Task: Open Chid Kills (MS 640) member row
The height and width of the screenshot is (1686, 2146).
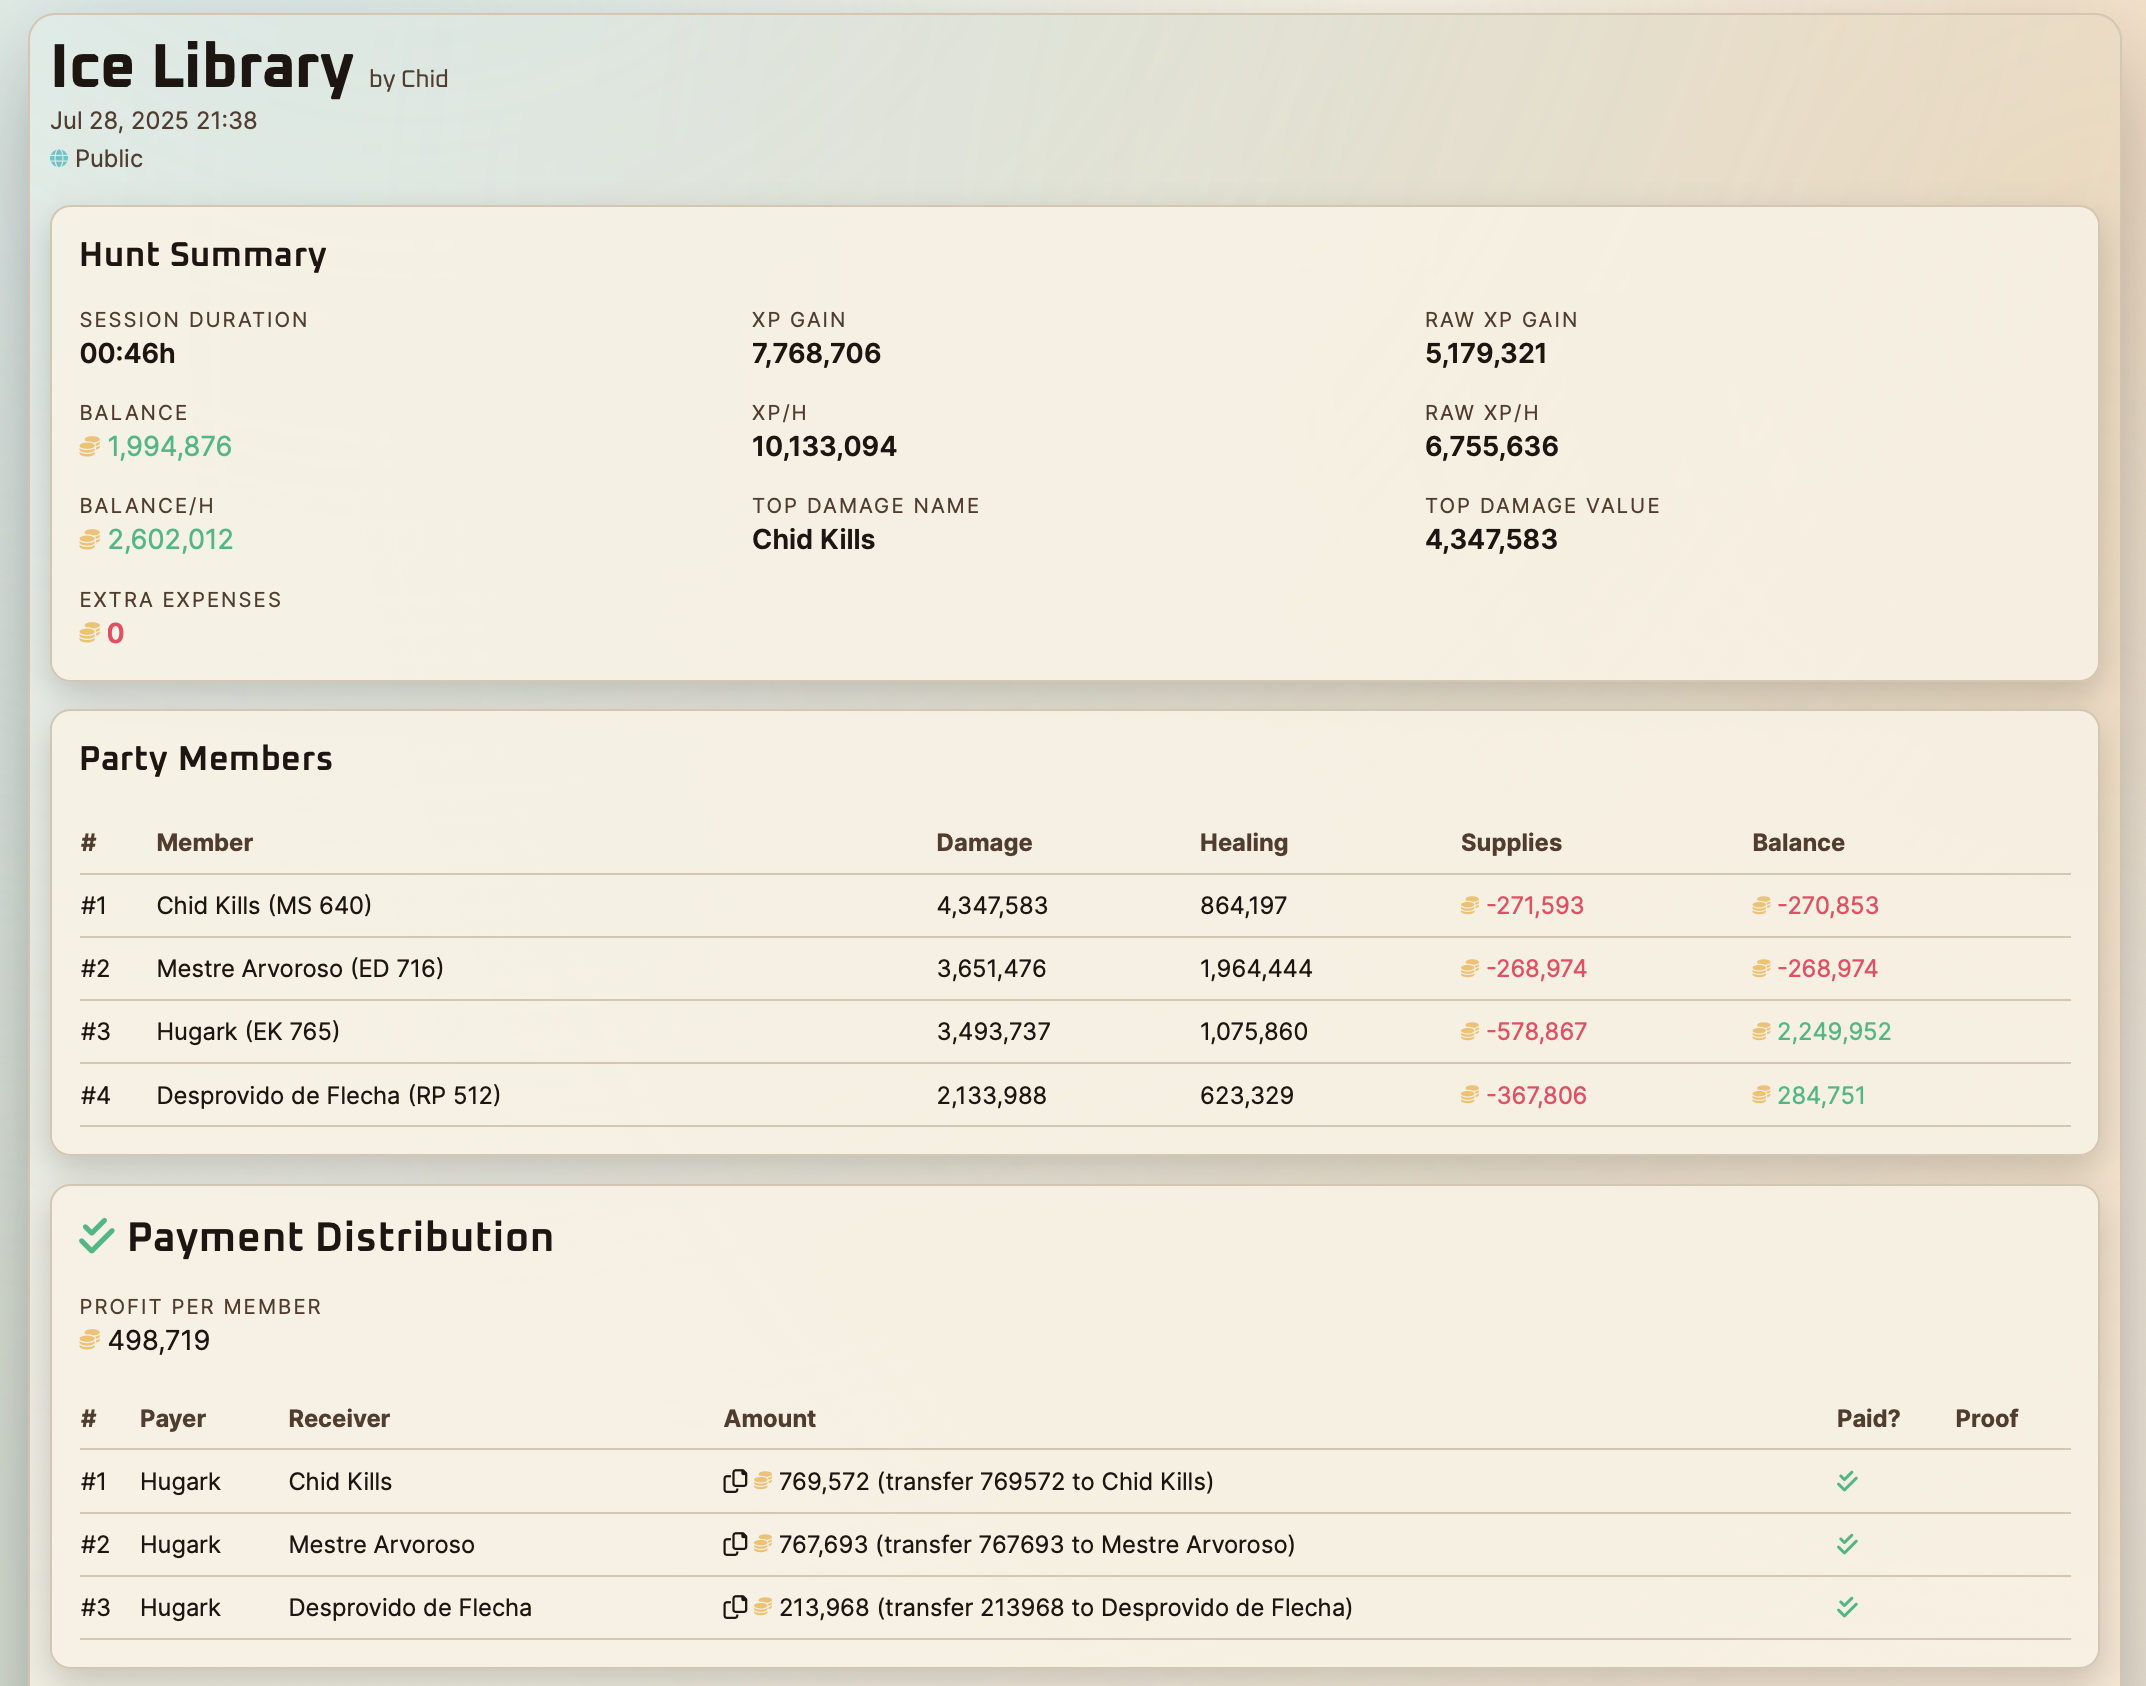Action: point(264,906)
